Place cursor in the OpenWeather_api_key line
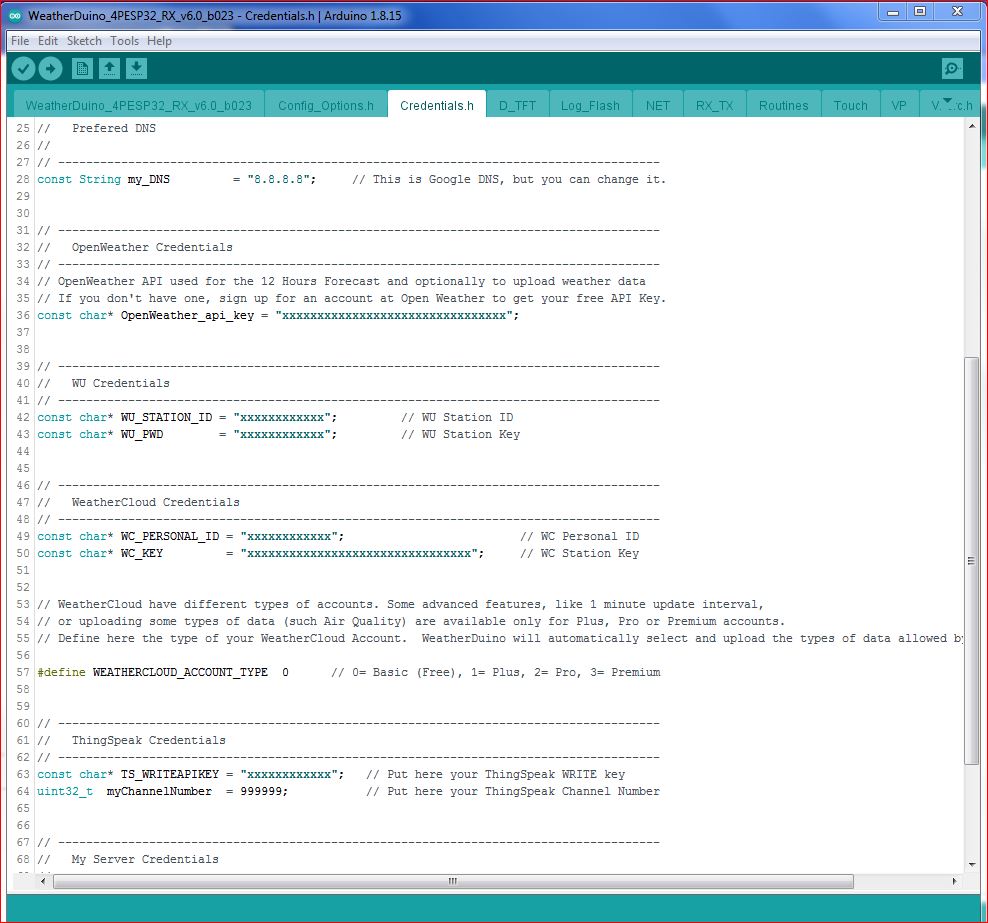The image size is (988, 923). [400, 315]
